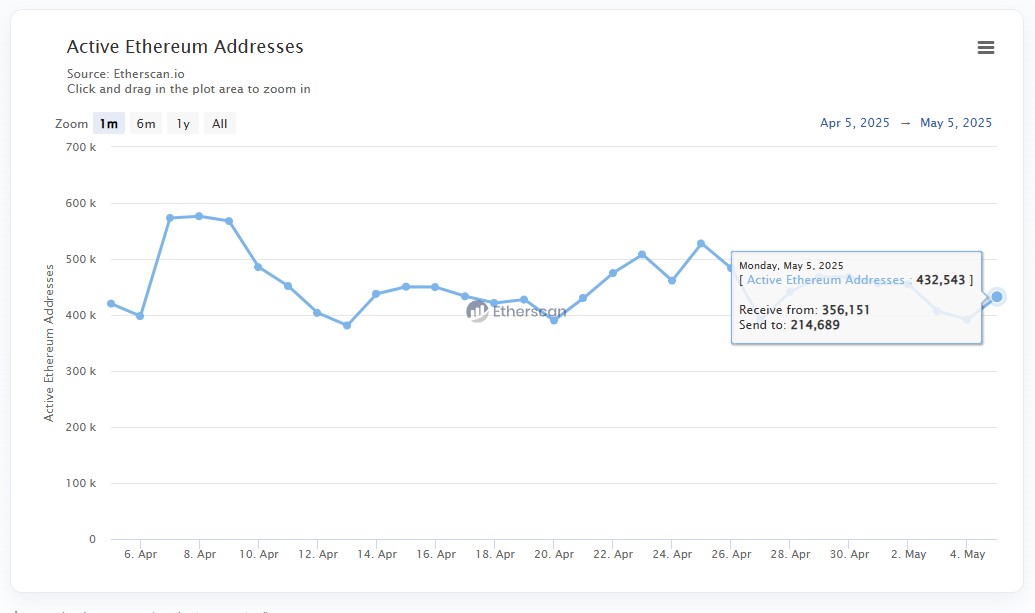
Task: Click the vertical 'Active Ethereum Addresses' axis title
Action: (49, 343)
